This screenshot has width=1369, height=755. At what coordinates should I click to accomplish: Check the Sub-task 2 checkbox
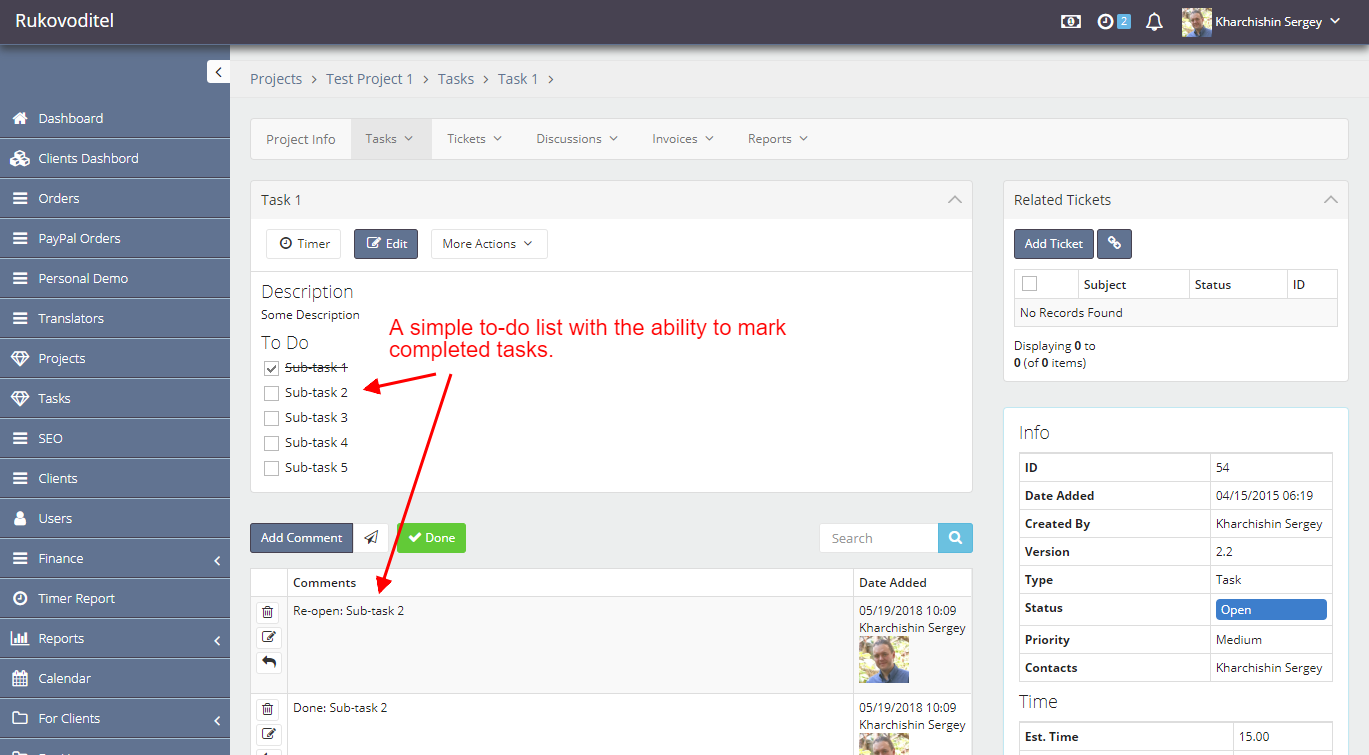(x=271, y=393)
